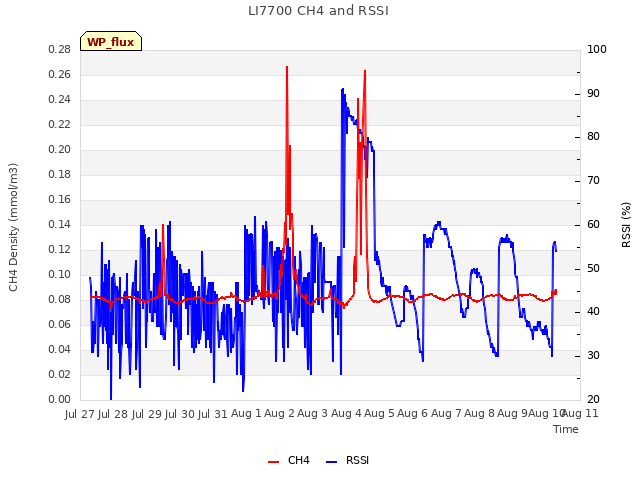Click the 0.00 left axis value
This screenshot has height=480, width=640.
60,400
